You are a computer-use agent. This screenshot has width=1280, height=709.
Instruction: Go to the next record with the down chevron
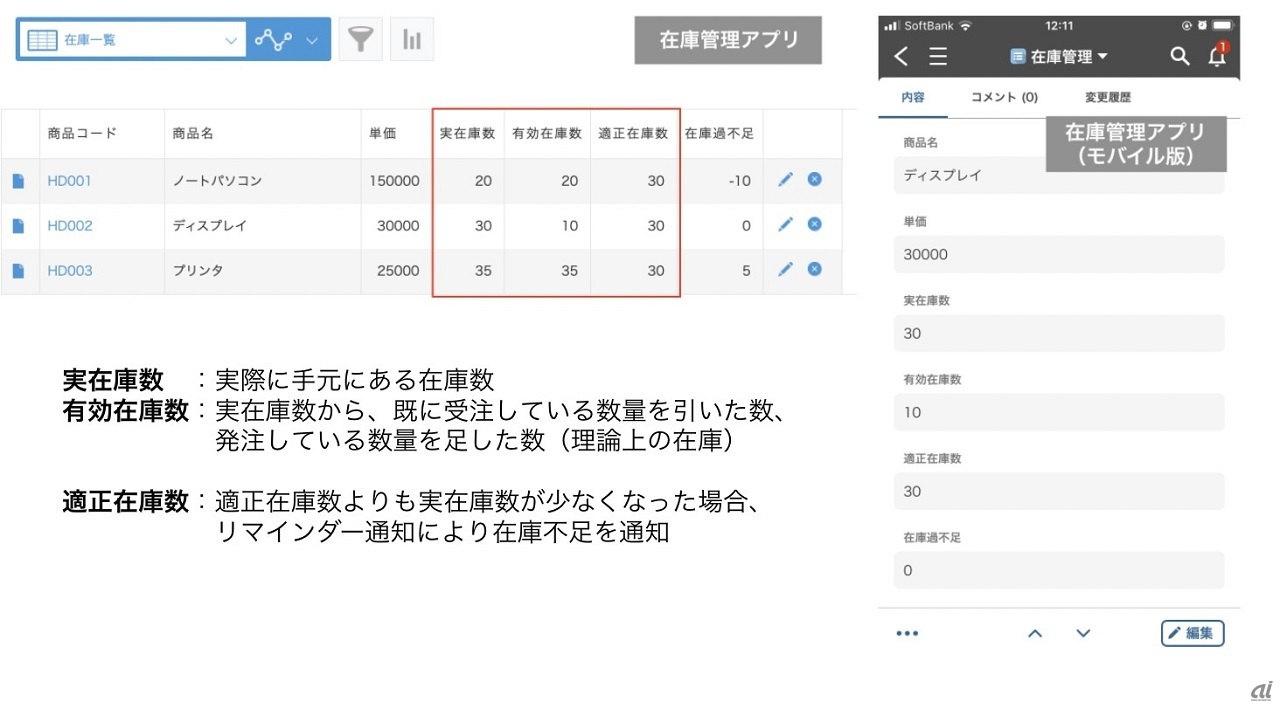click(x=1083, y=633)
